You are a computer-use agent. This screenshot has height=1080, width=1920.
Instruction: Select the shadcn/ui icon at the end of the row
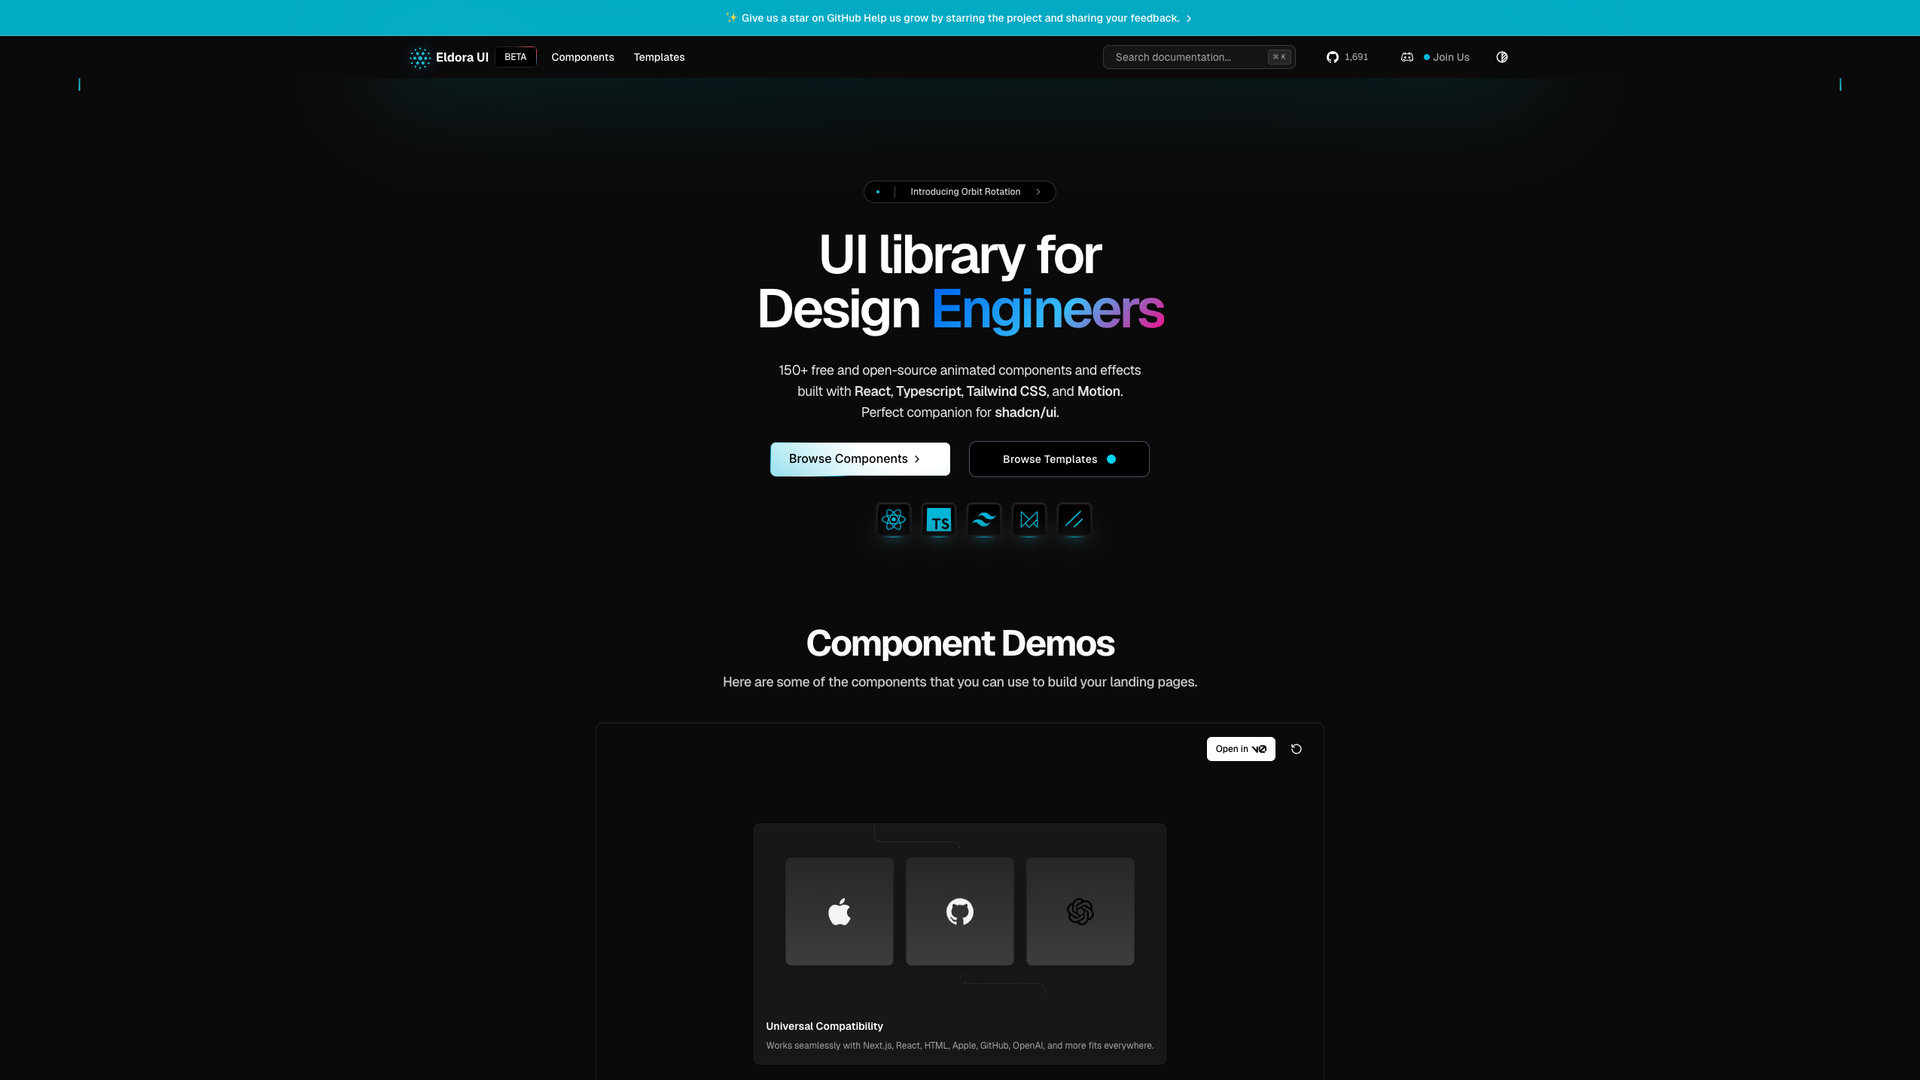(1074, 520)
